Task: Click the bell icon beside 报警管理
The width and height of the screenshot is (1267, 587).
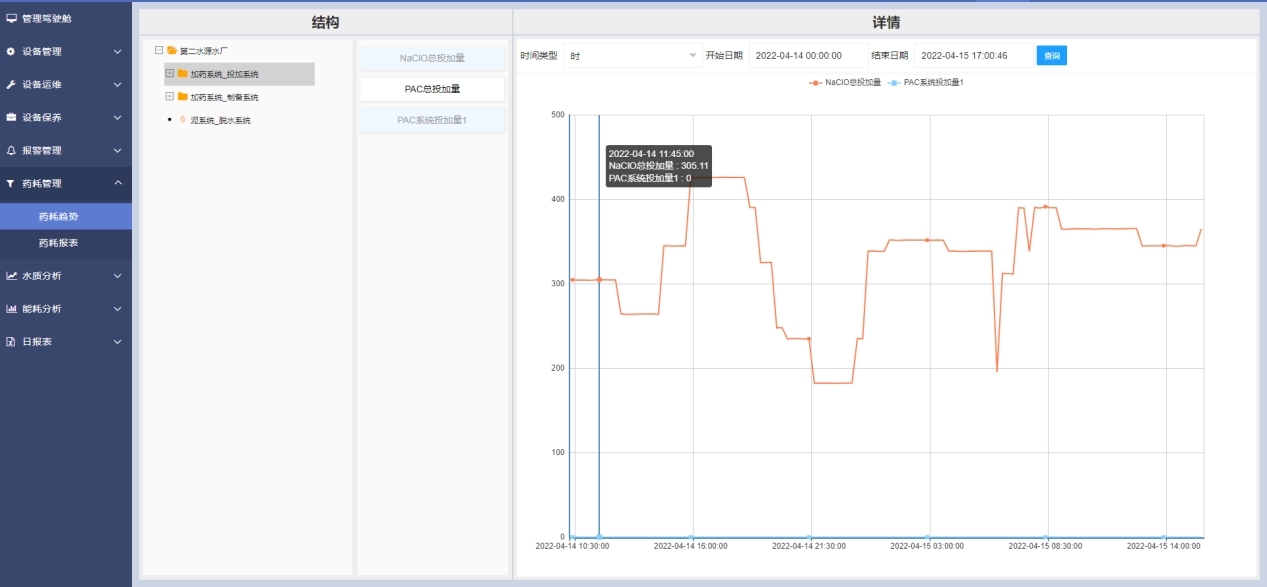Action: tap(11, 150)
